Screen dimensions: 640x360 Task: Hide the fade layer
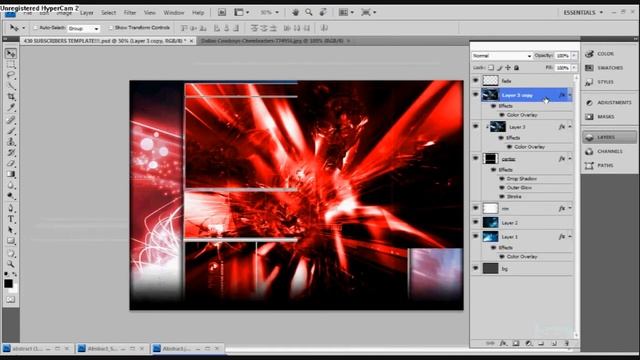(476, 80)
